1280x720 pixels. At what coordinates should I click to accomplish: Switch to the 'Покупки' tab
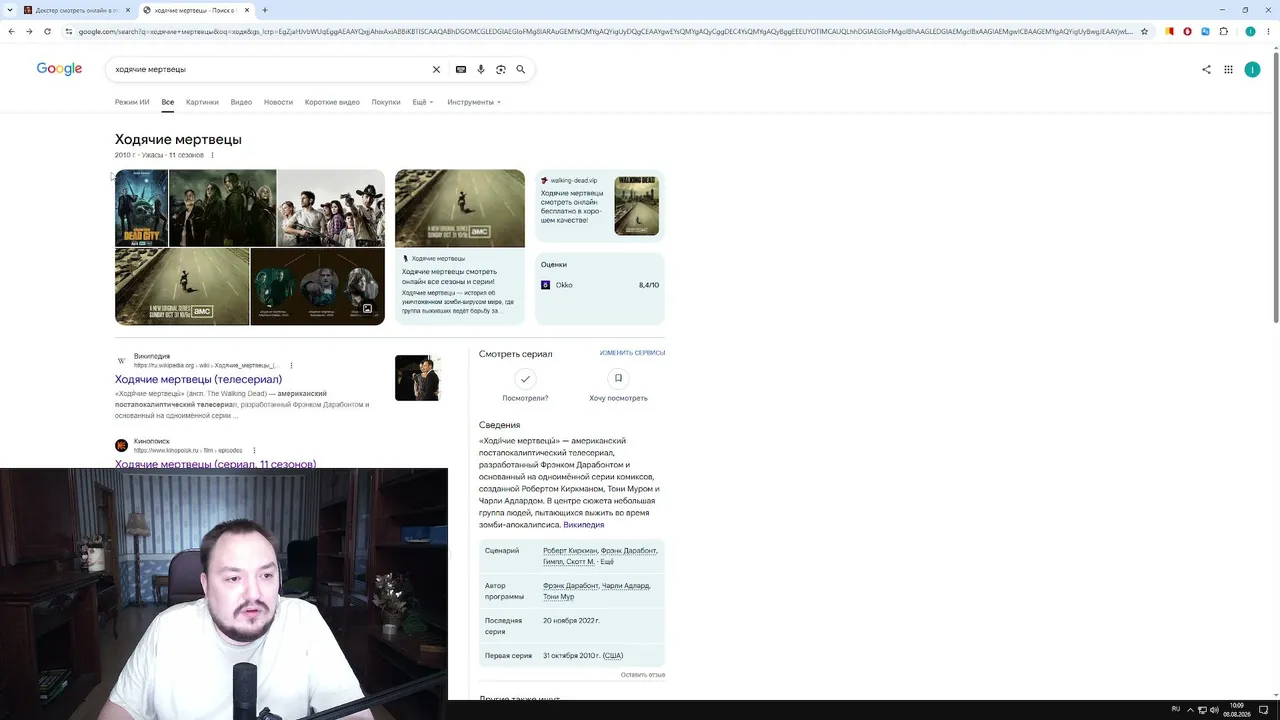(x=386, y=102)
